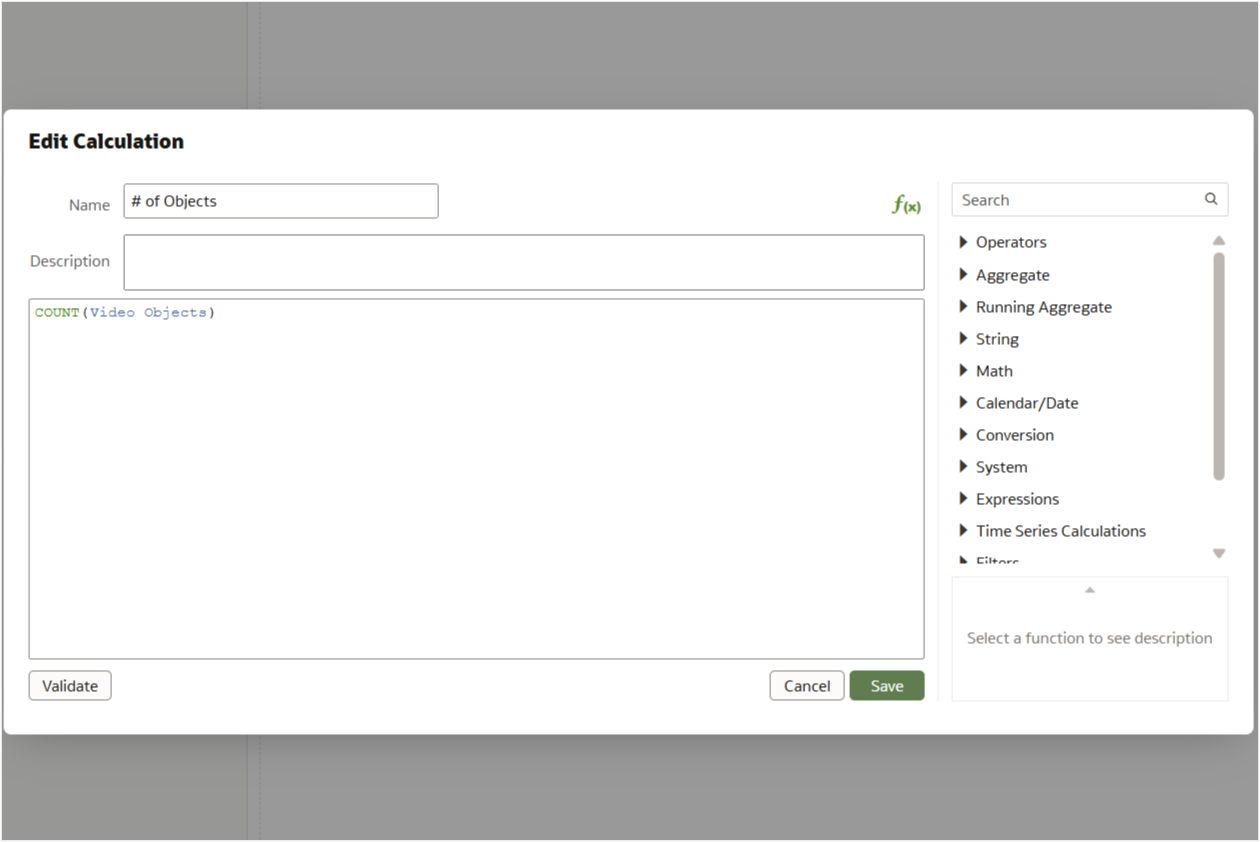Cancel editing the calculation
Viewport: 1260px width, 842px height.
[x=807, y=686]
